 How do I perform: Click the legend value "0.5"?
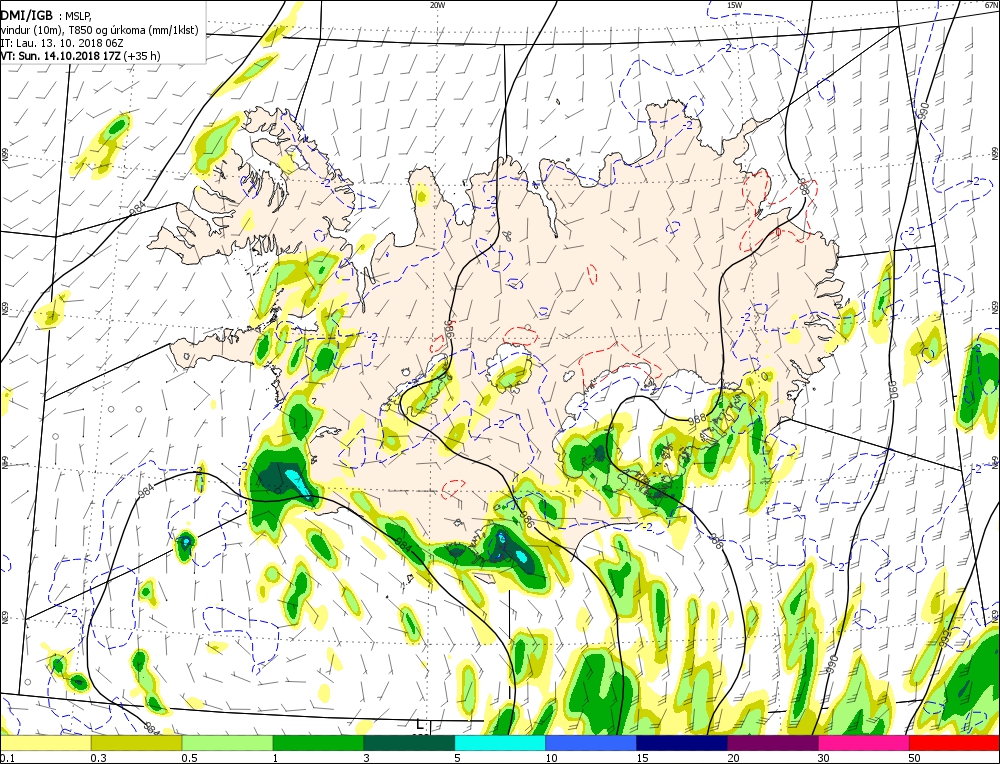coord(189,758)
